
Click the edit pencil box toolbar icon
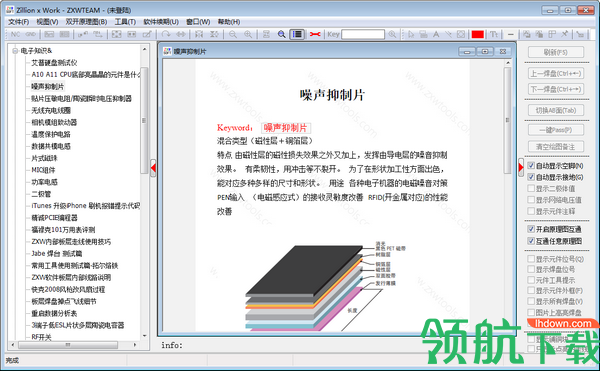[x=147, y=34]
